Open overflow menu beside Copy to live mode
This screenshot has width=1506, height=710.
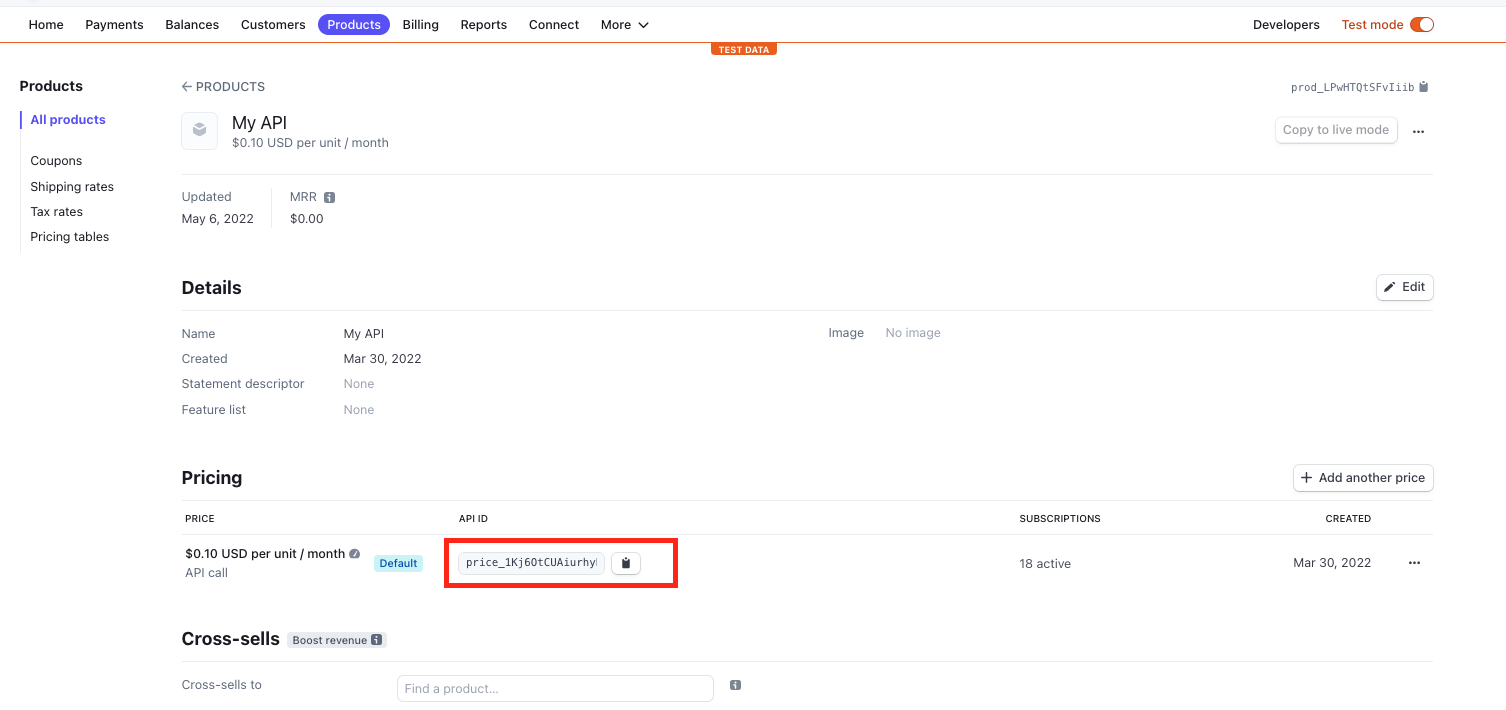coord(1418,130)
